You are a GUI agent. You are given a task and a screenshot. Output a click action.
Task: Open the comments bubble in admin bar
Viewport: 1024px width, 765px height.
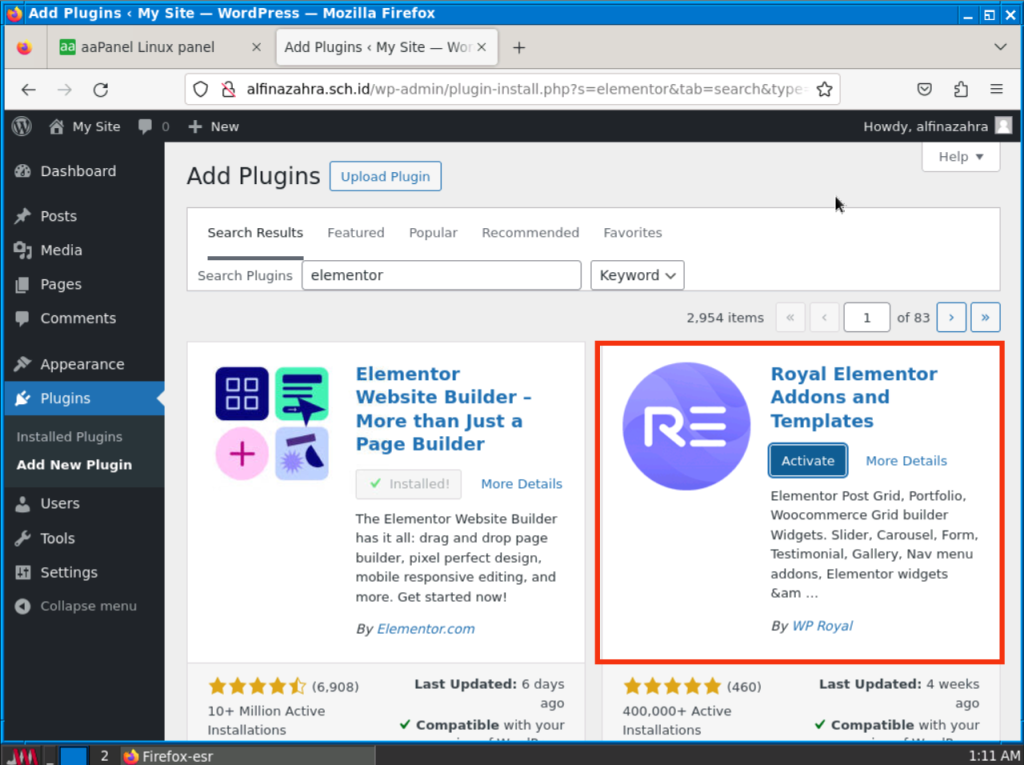(x=153, y=126)
